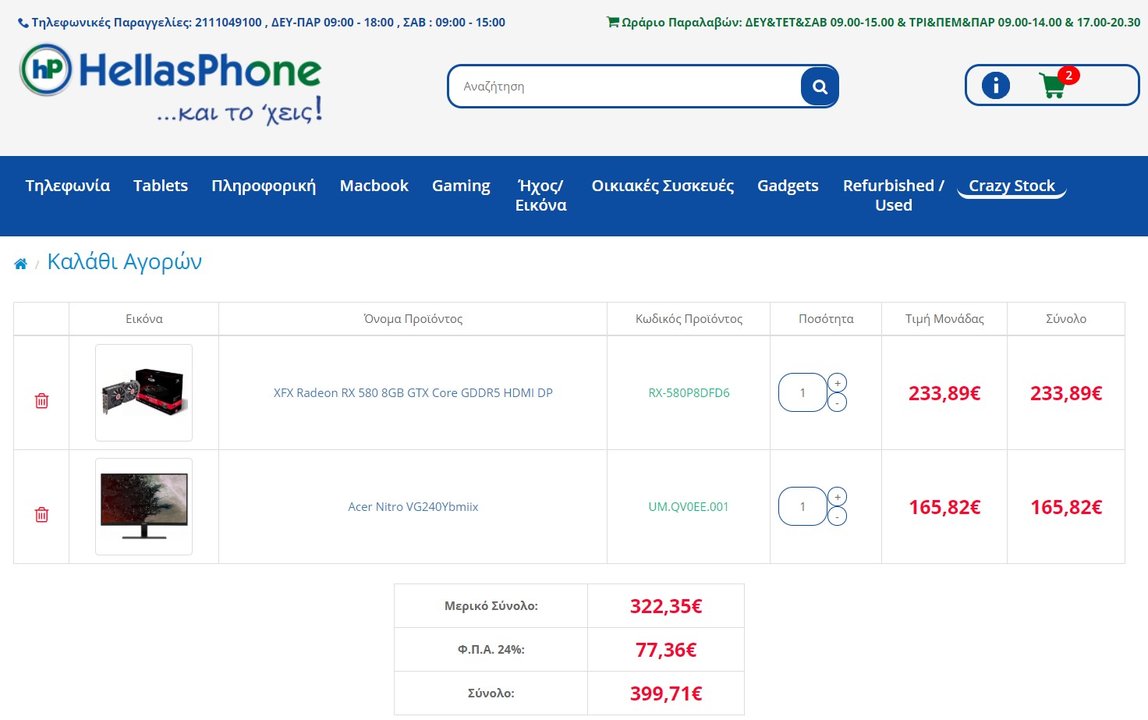Click the Εικόνα column header
Viewport: 1148px width, 720px height.
click(x=144, y=319)
